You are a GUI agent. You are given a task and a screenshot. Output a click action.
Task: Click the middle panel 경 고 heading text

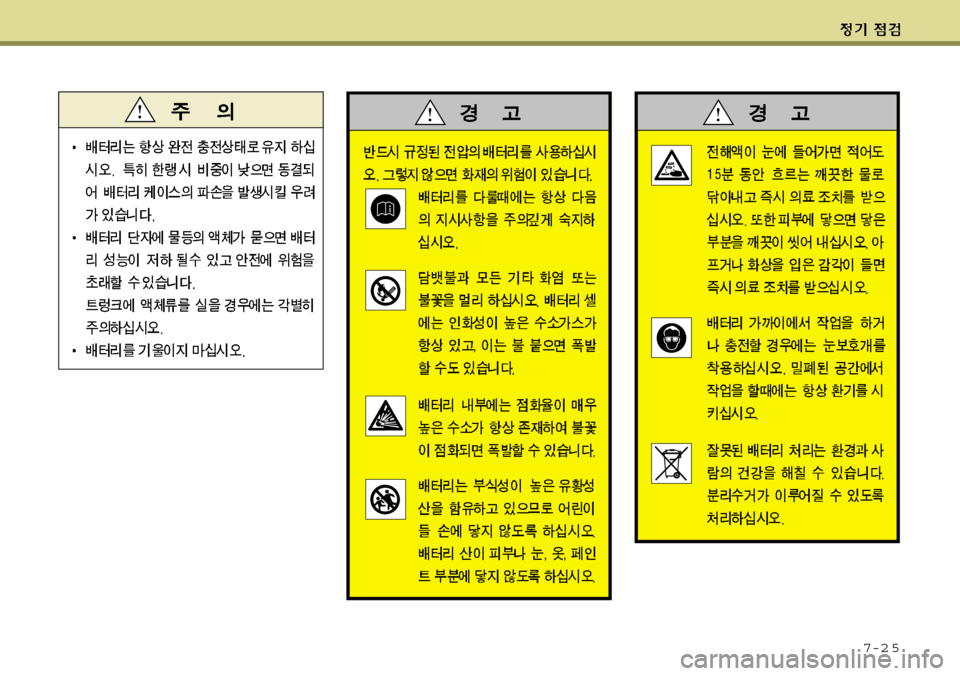pos(490,113)
